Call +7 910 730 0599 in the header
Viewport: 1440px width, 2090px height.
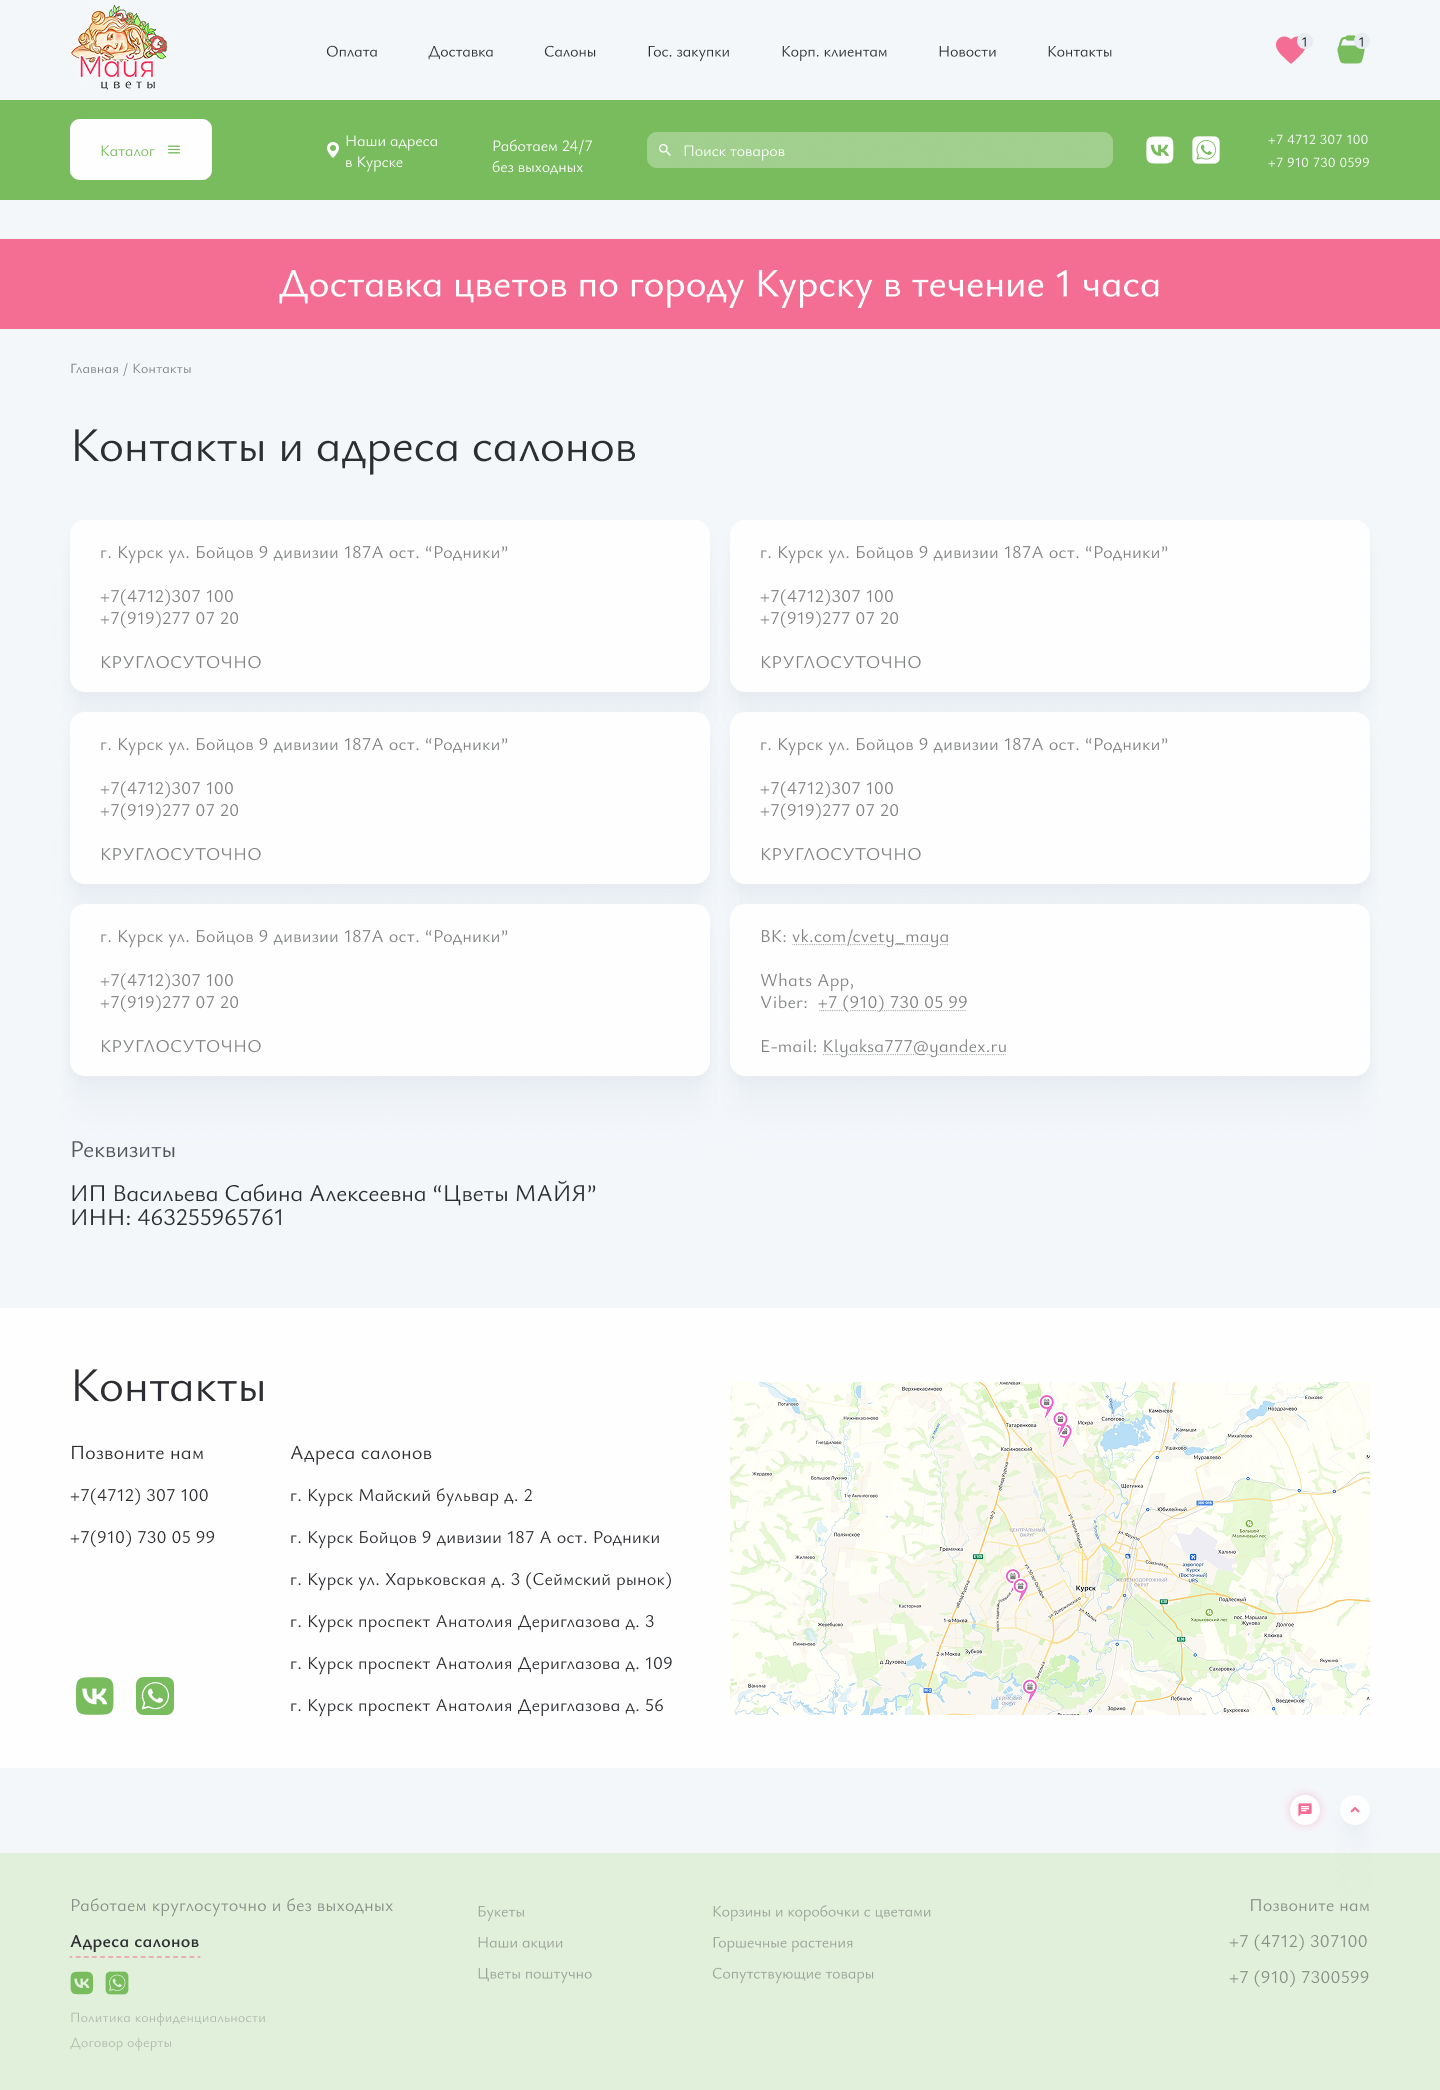click(x=1318, y=162)
